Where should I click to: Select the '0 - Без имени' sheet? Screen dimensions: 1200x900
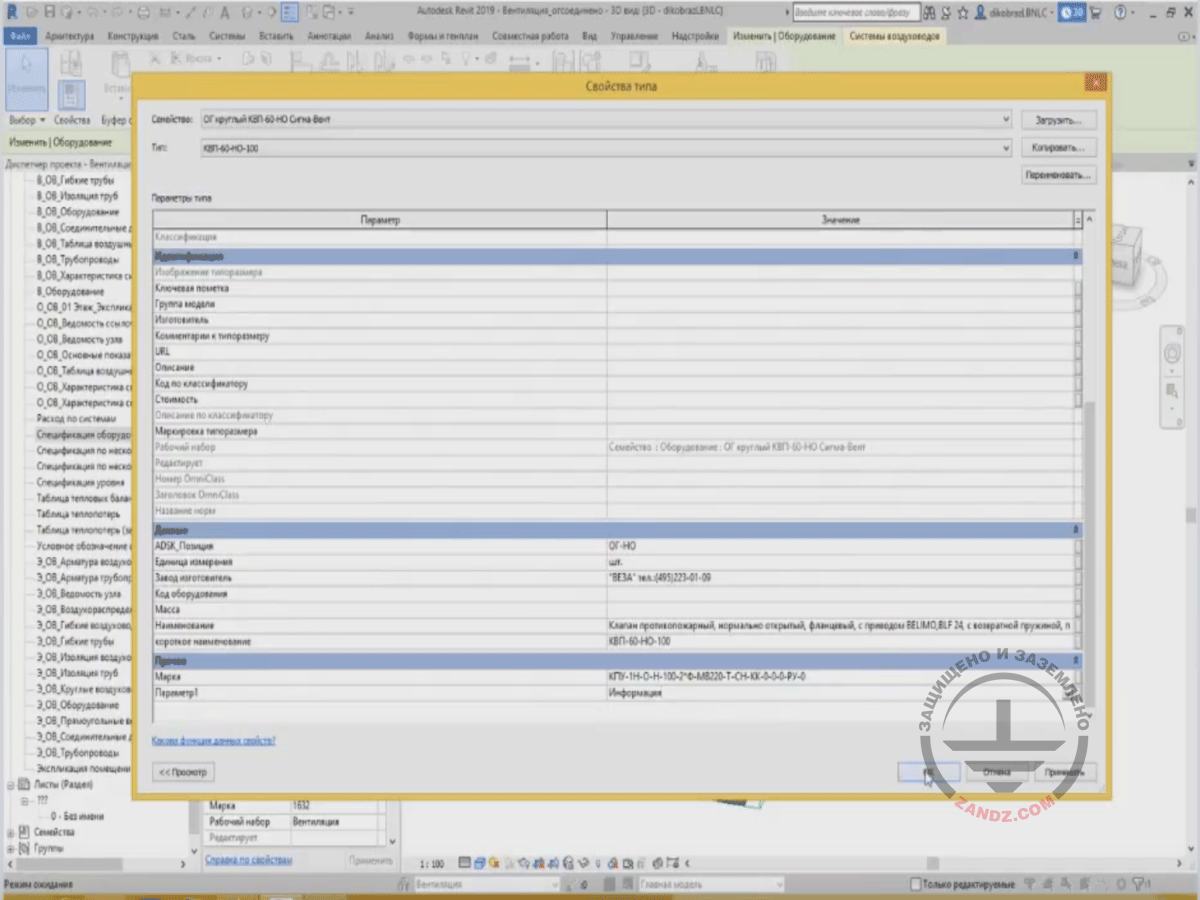(77, 816)
